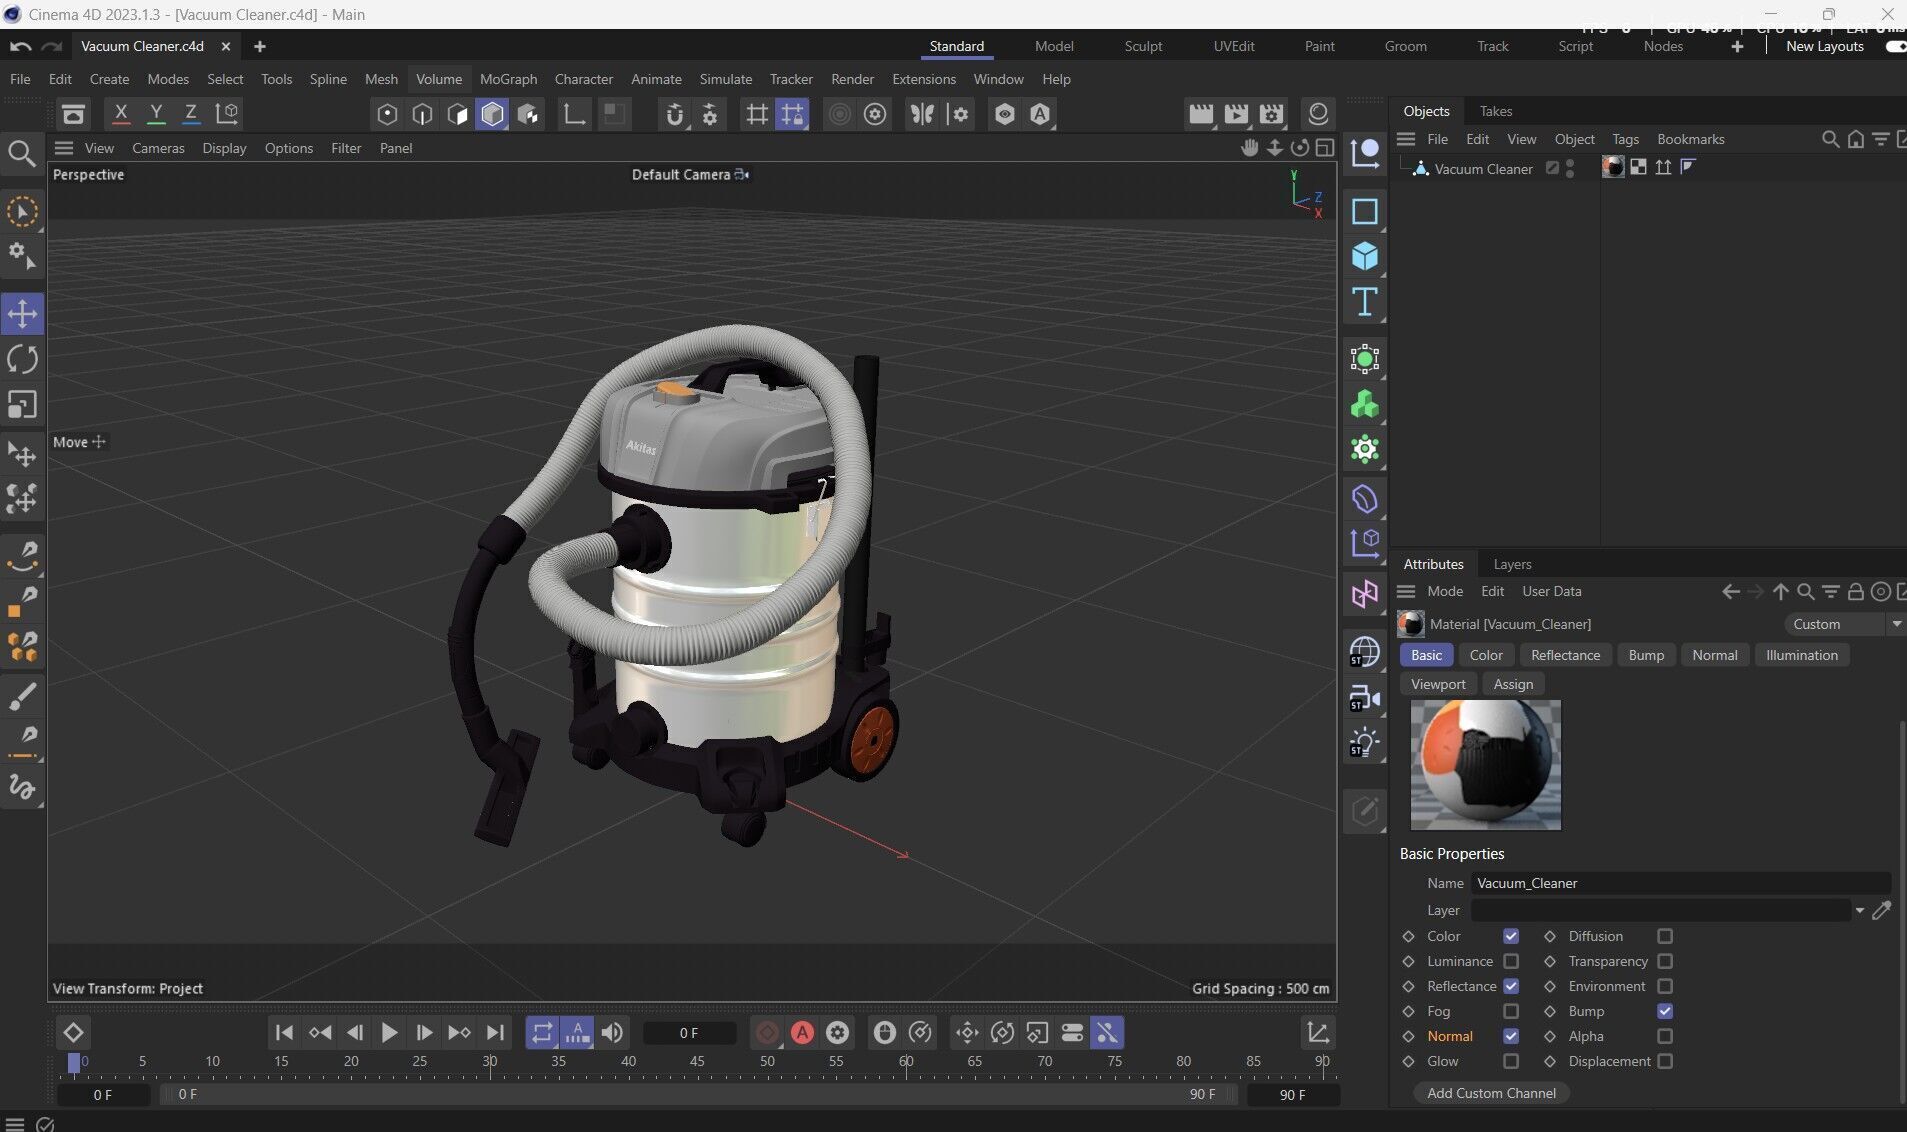
Task: Enable the Fog channel checkbox
Action: (1511, 1011)
